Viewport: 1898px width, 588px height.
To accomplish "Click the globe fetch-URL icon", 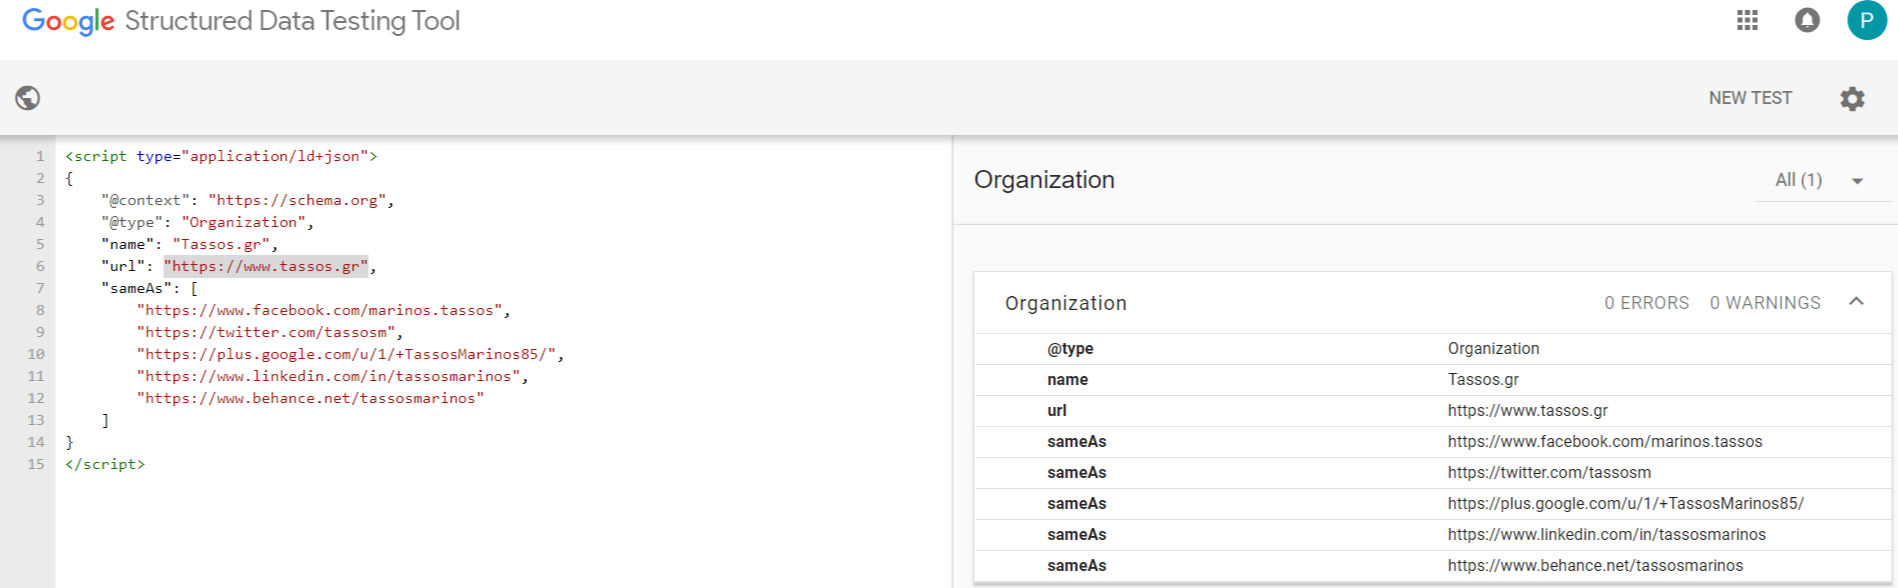I will click(x=28, y=98).
